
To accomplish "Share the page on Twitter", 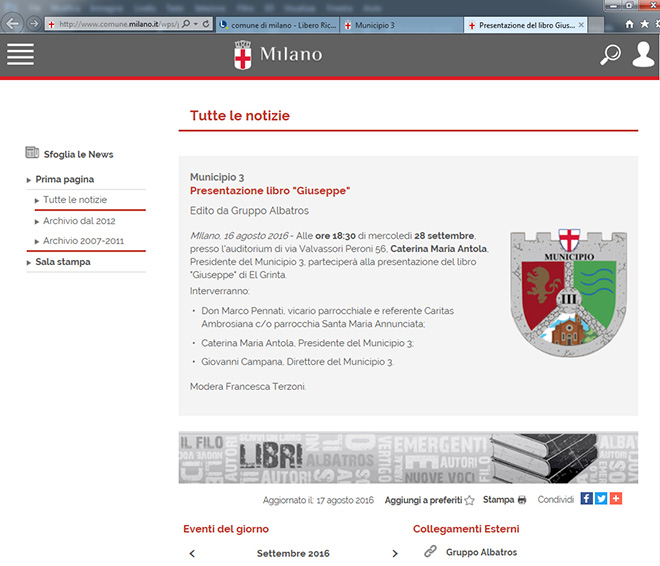I will (601, 499).
